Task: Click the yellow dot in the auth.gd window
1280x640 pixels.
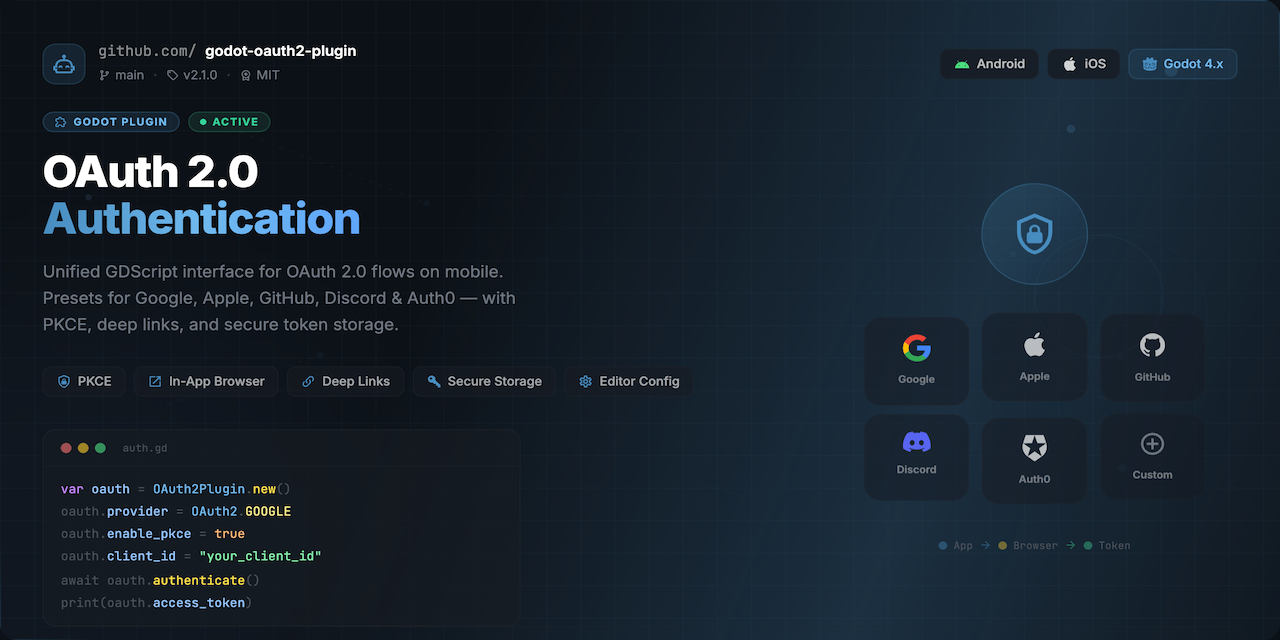Action: point(83,448)
